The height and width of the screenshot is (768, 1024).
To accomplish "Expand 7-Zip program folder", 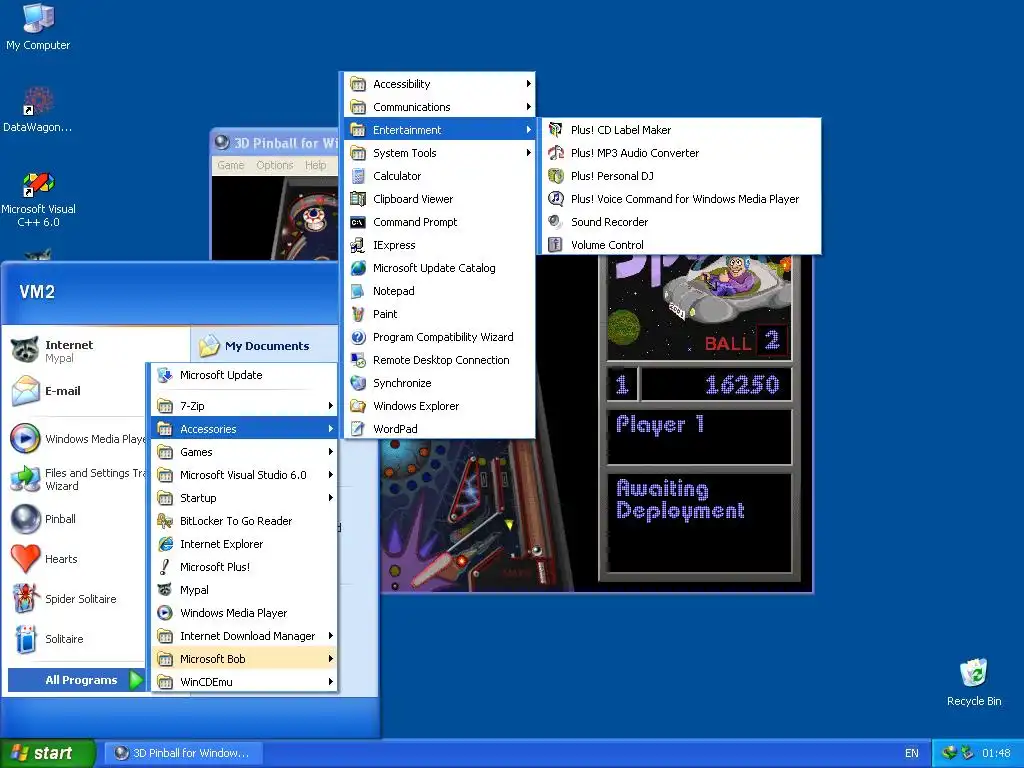I will click(245, 406).
